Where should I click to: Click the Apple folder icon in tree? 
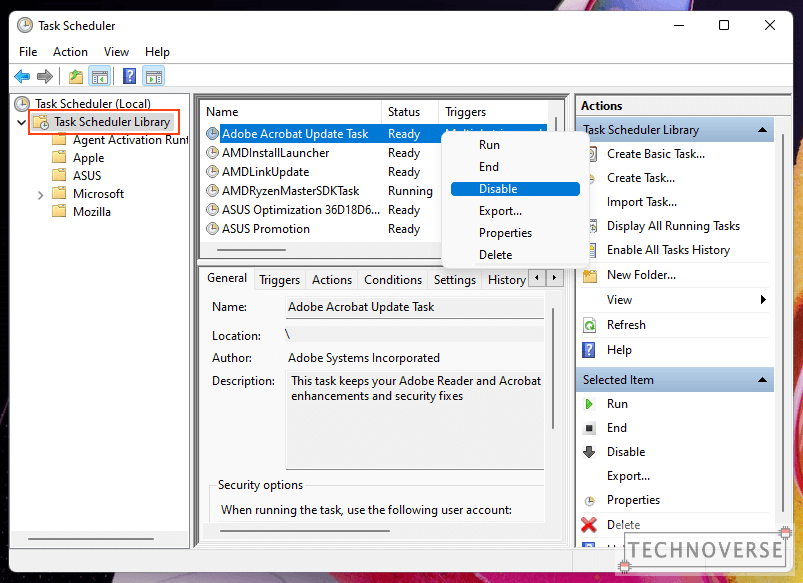pyautogui.click(x=59, y=157)
